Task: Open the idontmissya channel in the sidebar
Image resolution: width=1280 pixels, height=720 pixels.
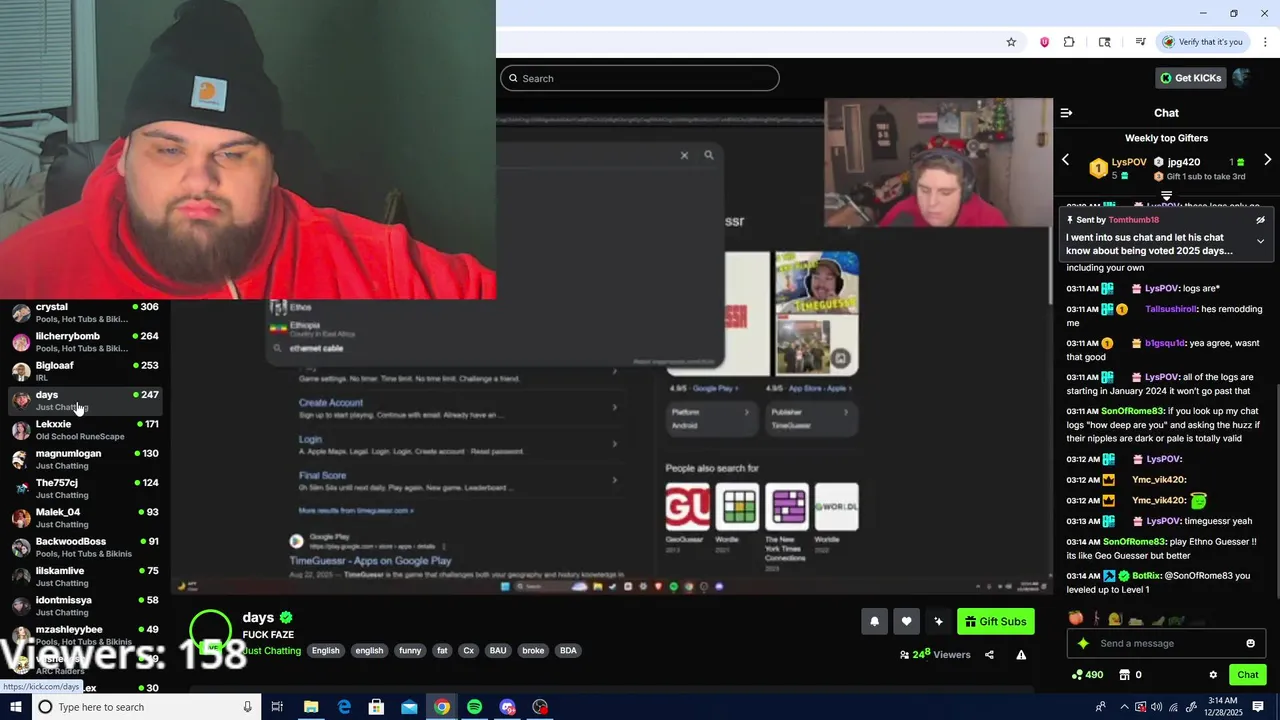Action: [x=84, y=605]
